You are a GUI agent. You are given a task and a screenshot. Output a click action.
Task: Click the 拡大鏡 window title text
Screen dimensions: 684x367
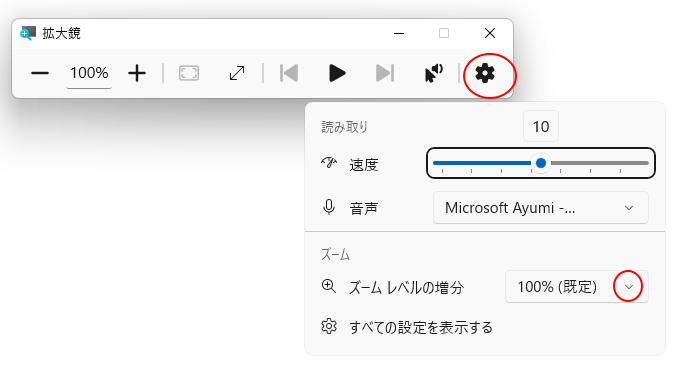tap(62, 33)
